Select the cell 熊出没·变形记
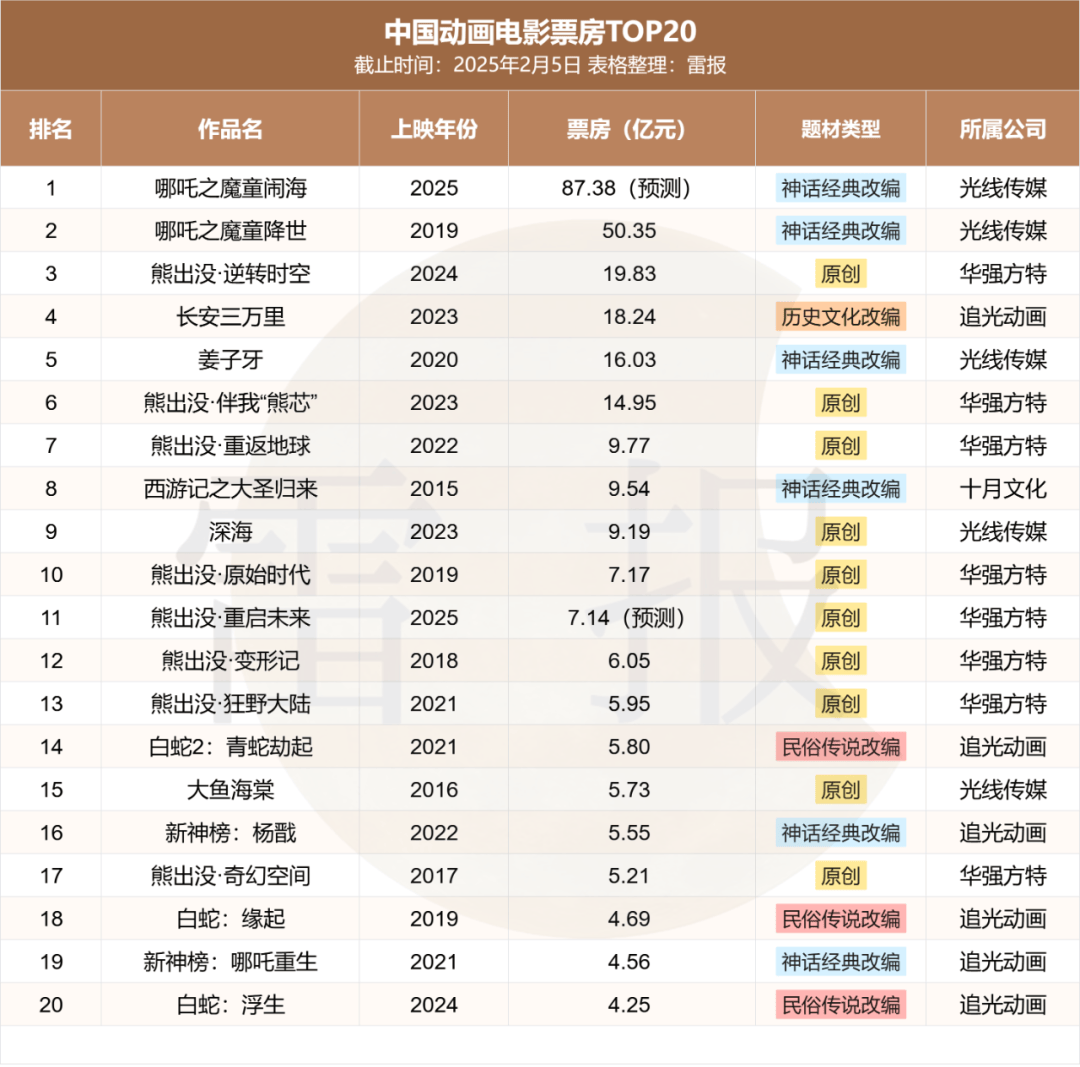Screen dimensions: 1080x1067 pos(230,661)
